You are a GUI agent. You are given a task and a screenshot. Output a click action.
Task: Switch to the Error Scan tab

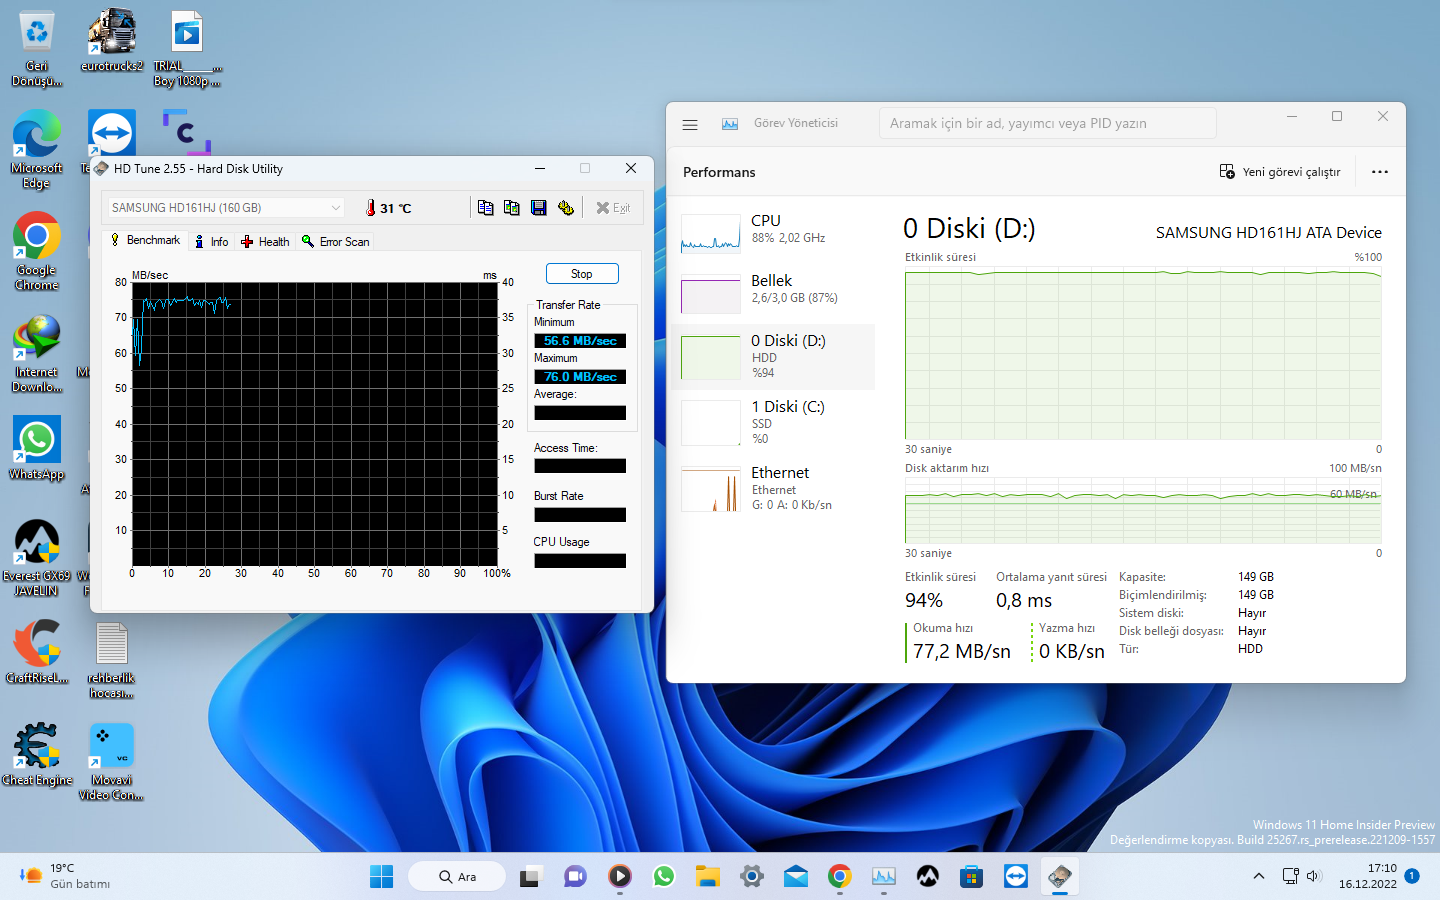pyautogui.click(x=336, y=242)
